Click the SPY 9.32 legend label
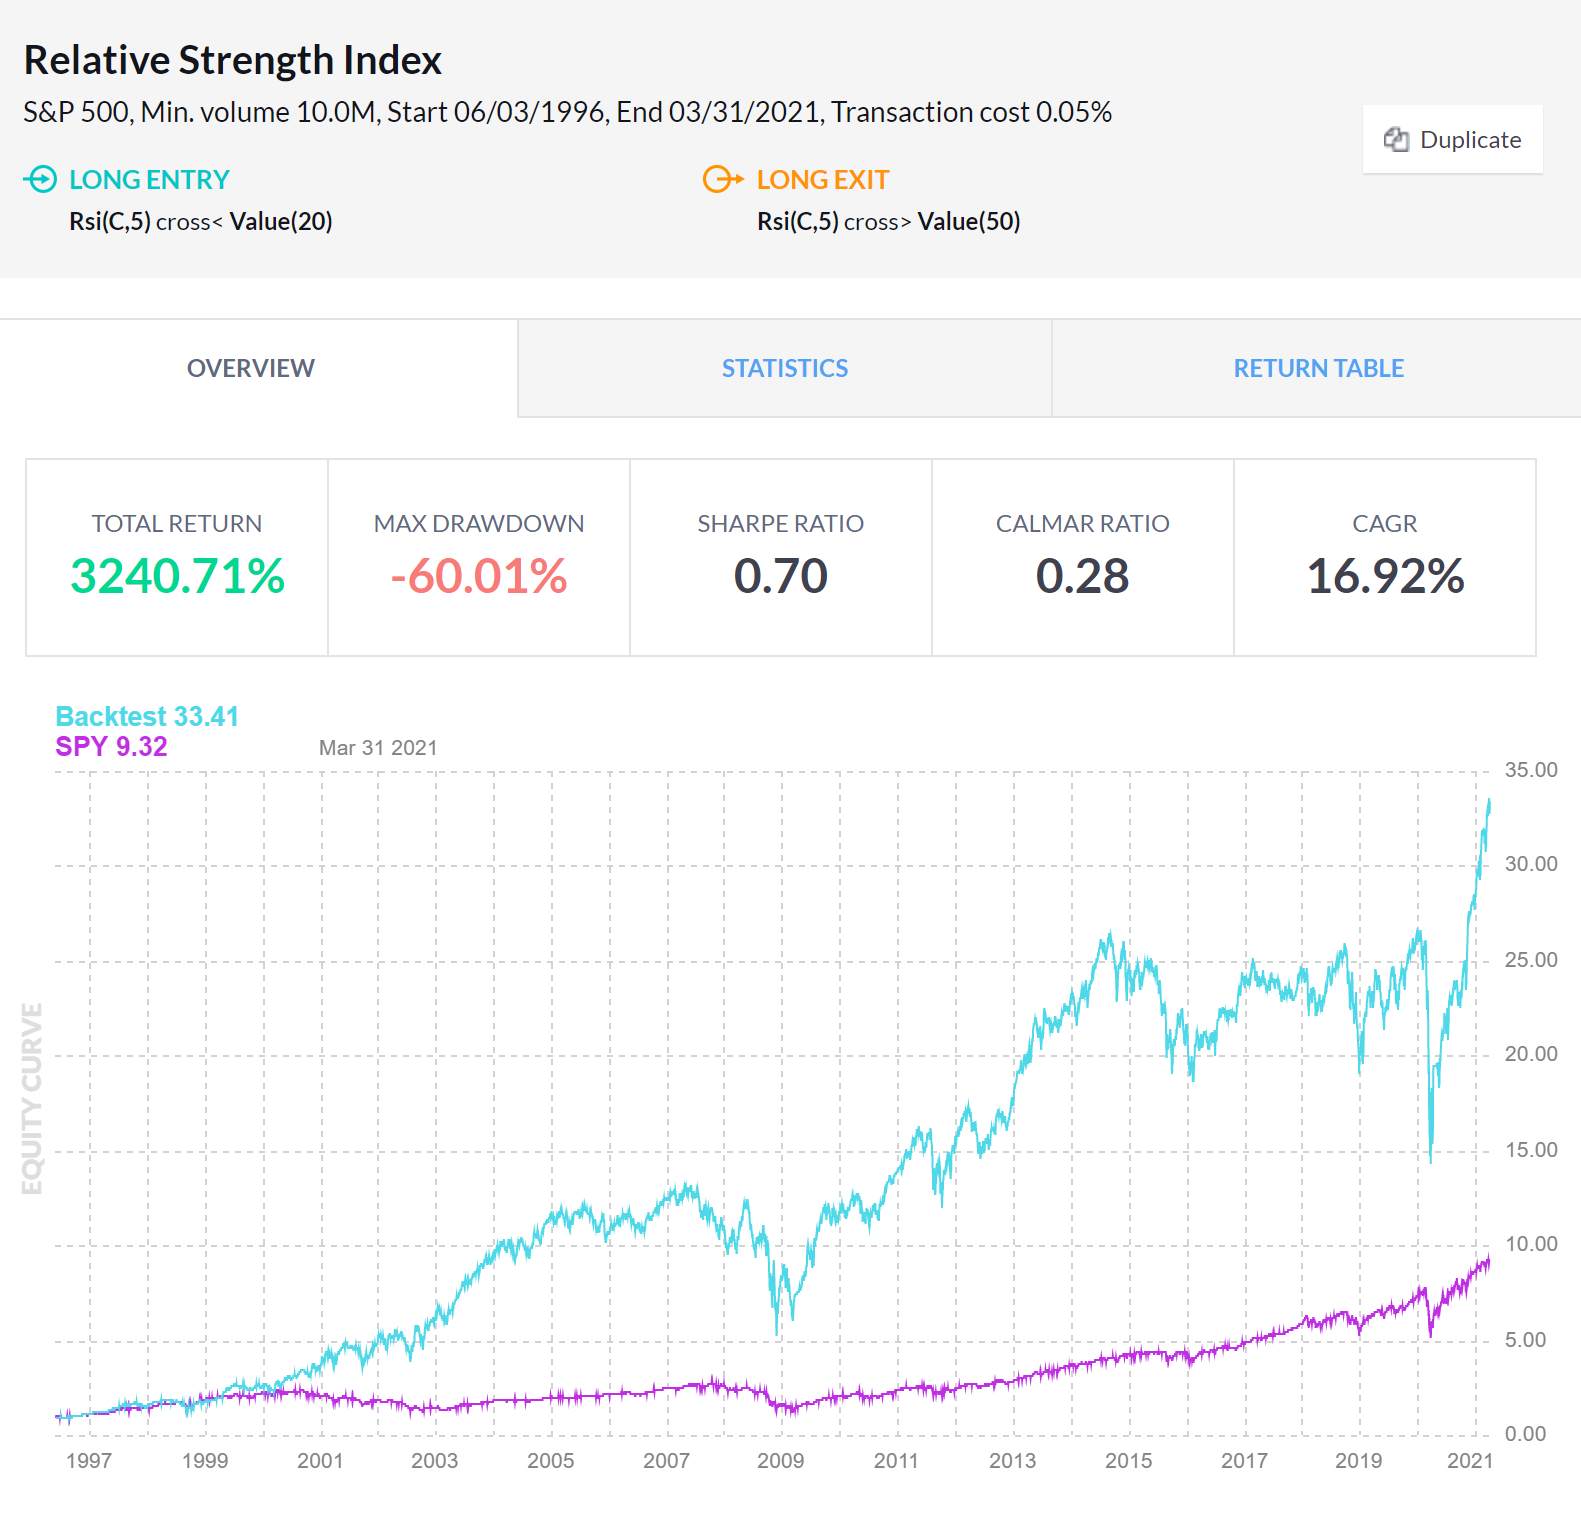This screenshot has height=1513, width=1581. point(111,746)
